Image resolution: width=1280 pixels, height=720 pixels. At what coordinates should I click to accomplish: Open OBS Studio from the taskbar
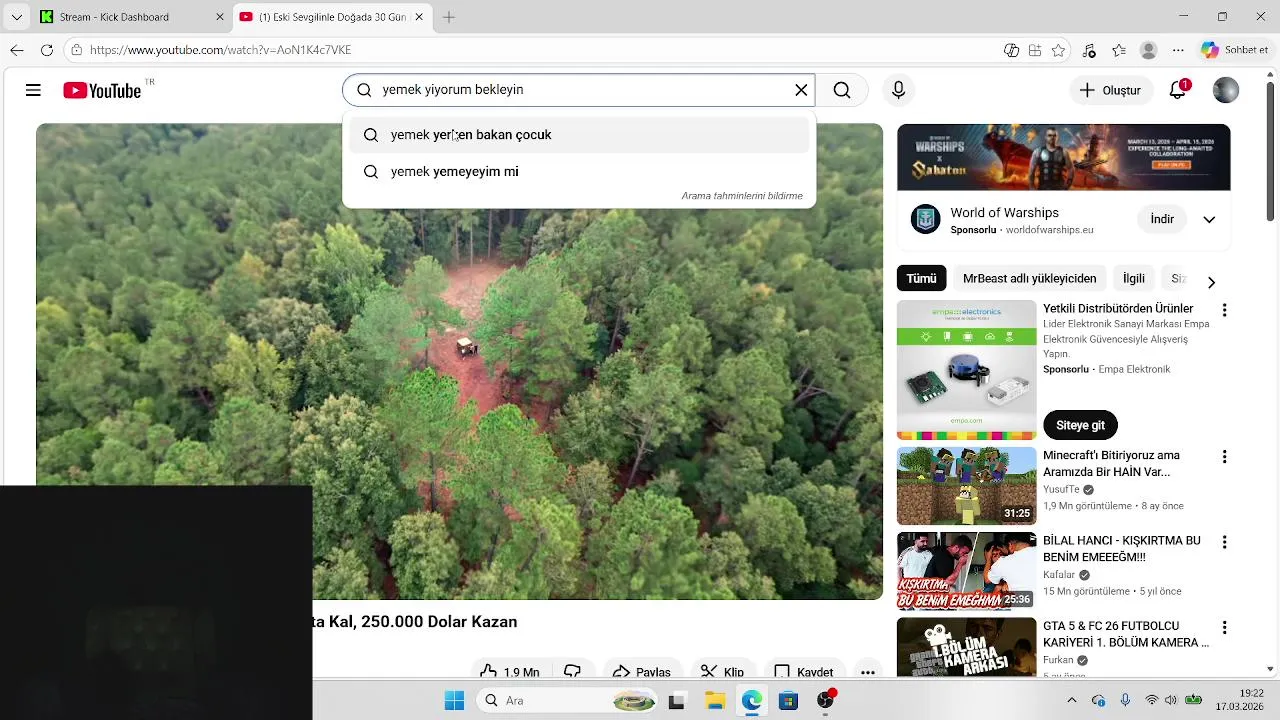(825, 700)
